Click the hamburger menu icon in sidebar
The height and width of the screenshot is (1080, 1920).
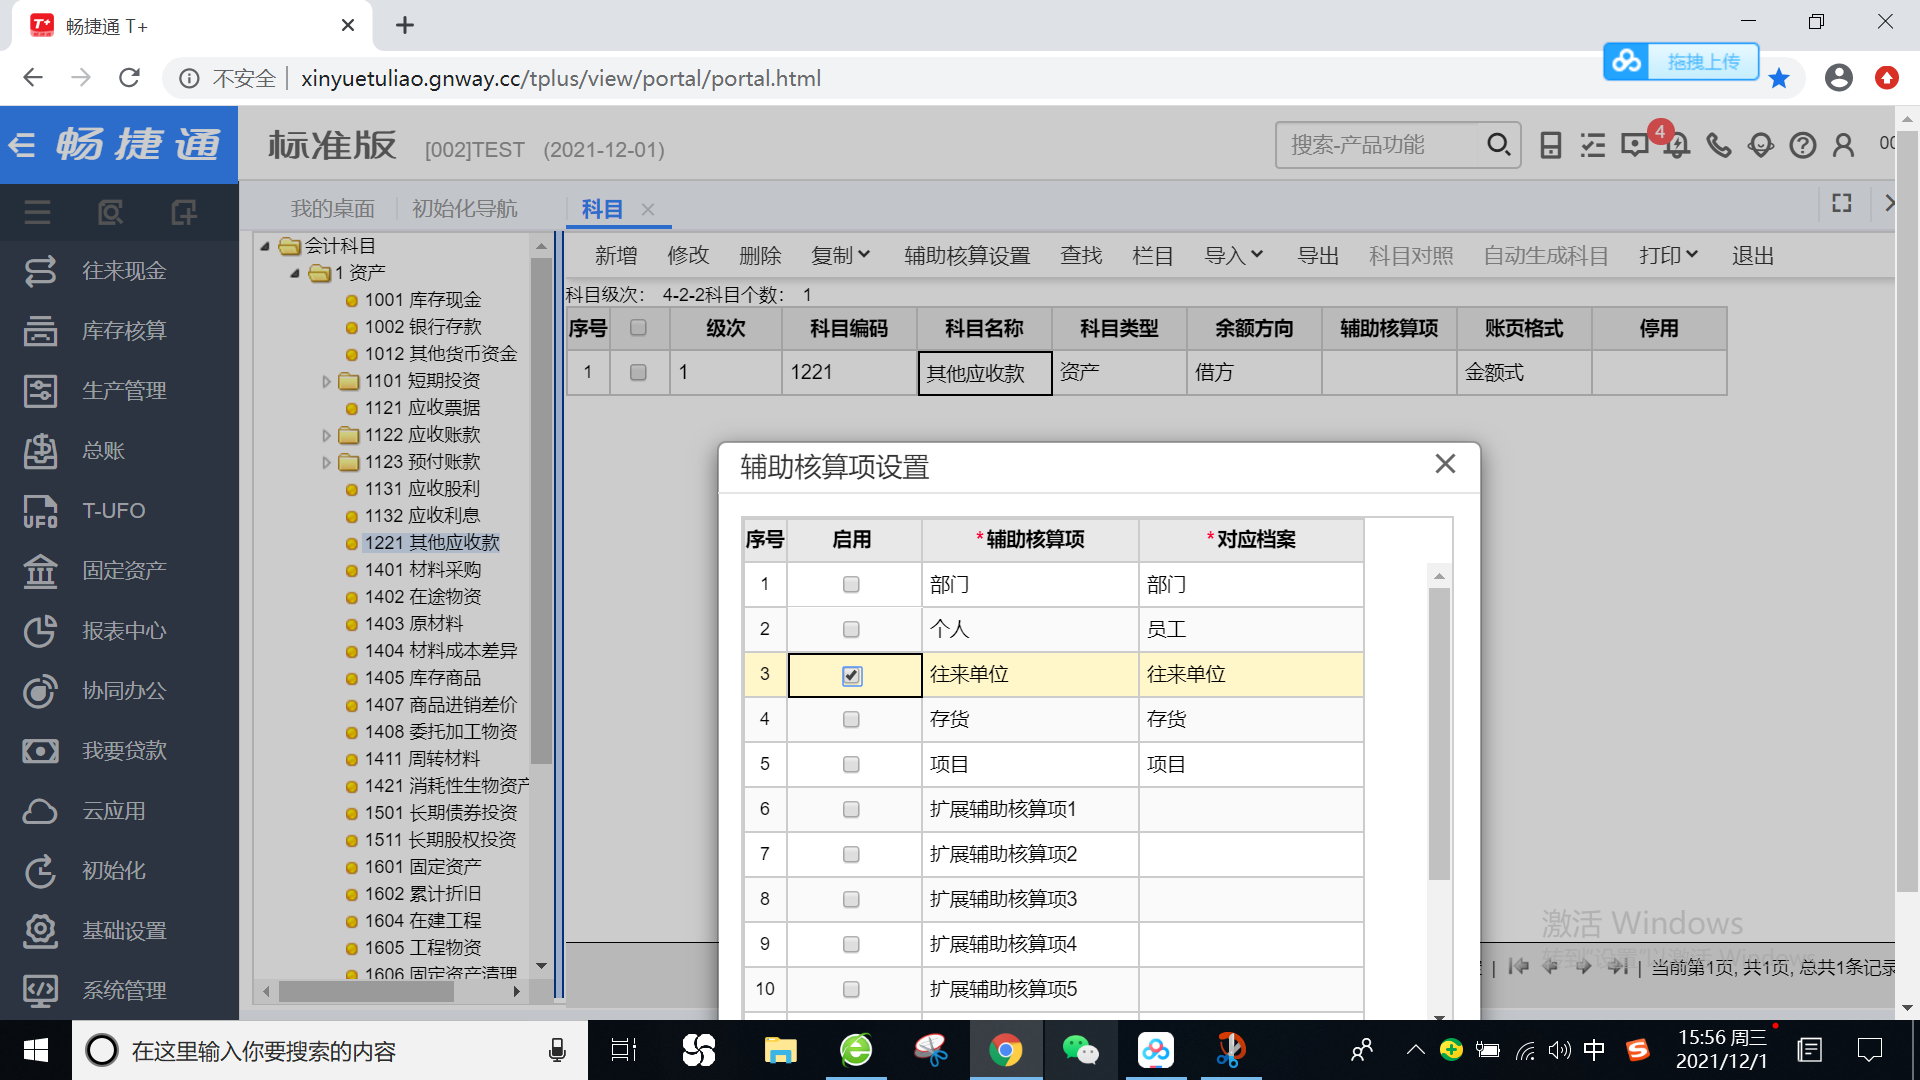(38, 212)
